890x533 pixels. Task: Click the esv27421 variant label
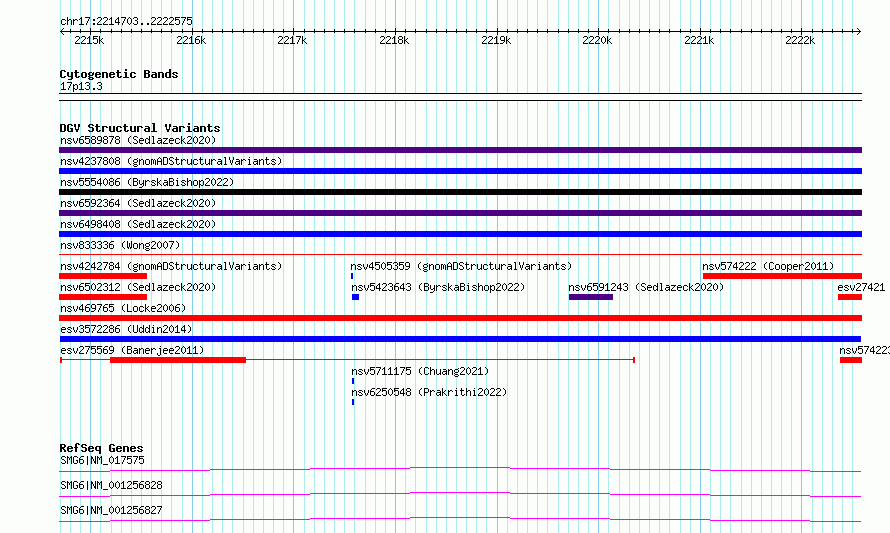click(x=861, y=287)
